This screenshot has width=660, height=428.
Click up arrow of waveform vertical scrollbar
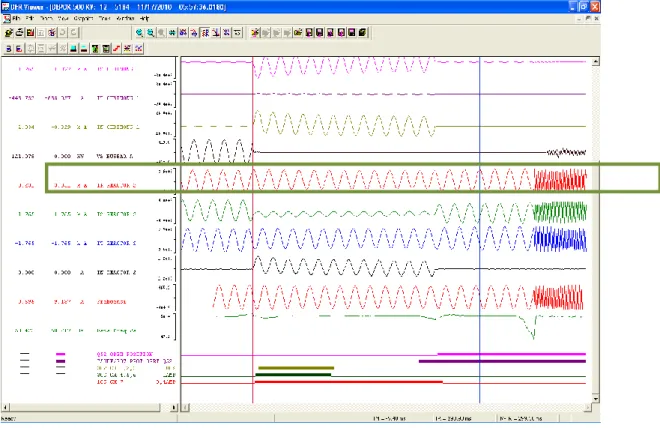pyautogui.click(x=596, y=61)
